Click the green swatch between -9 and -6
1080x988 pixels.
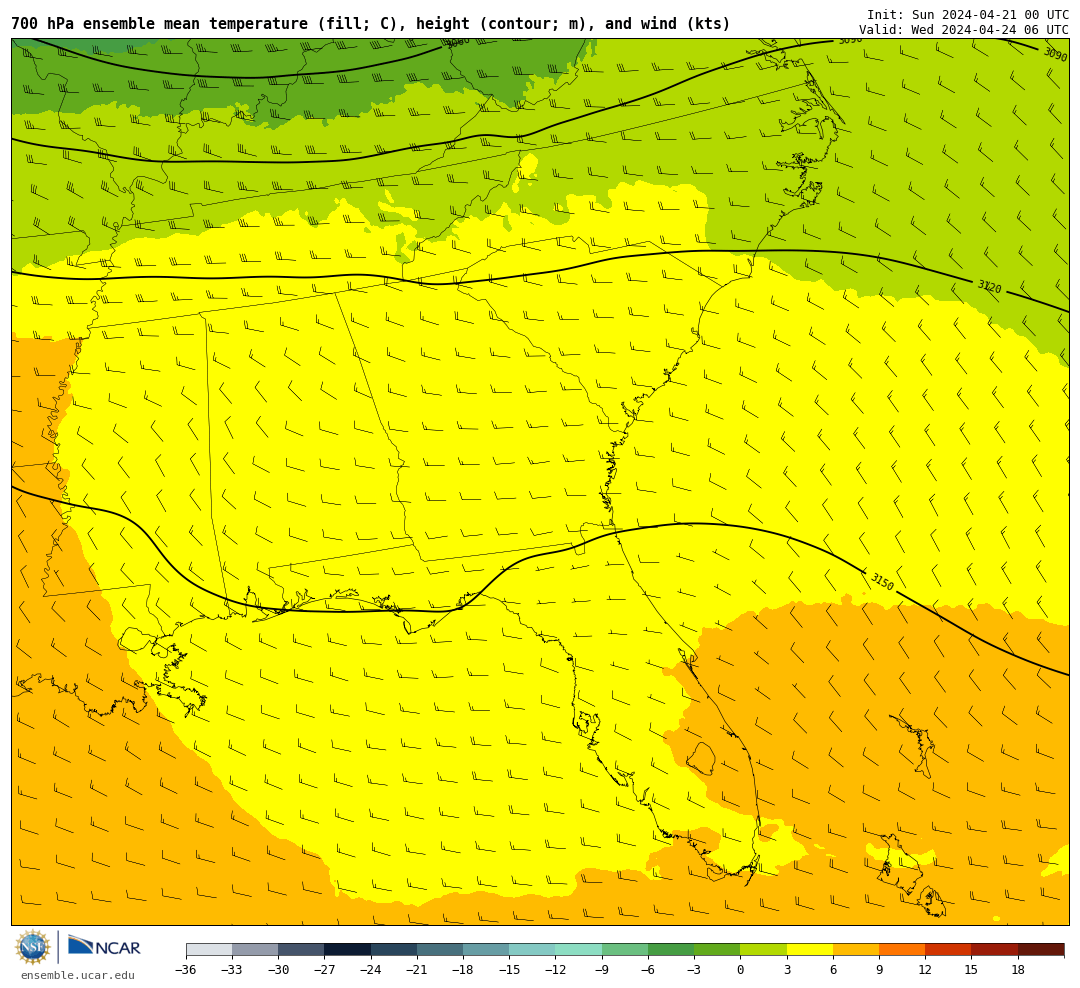point(625,950)
